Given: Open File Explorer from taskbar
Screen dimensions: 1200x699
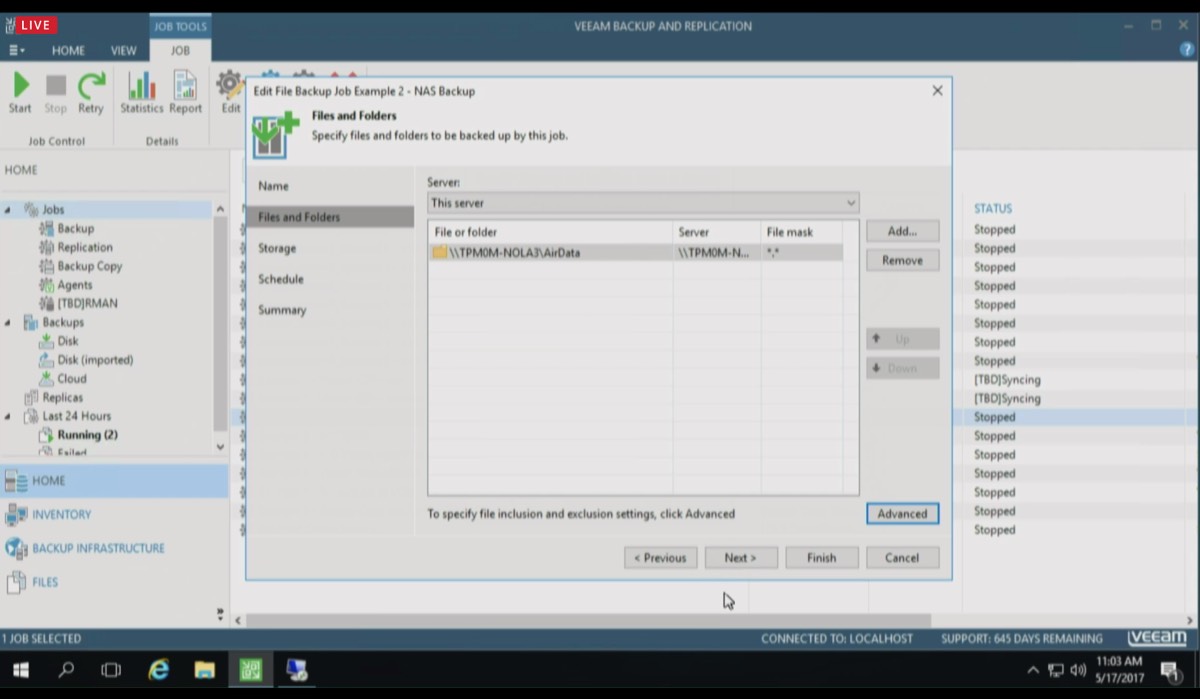Looking at the screenshot, I should (204, 670).
